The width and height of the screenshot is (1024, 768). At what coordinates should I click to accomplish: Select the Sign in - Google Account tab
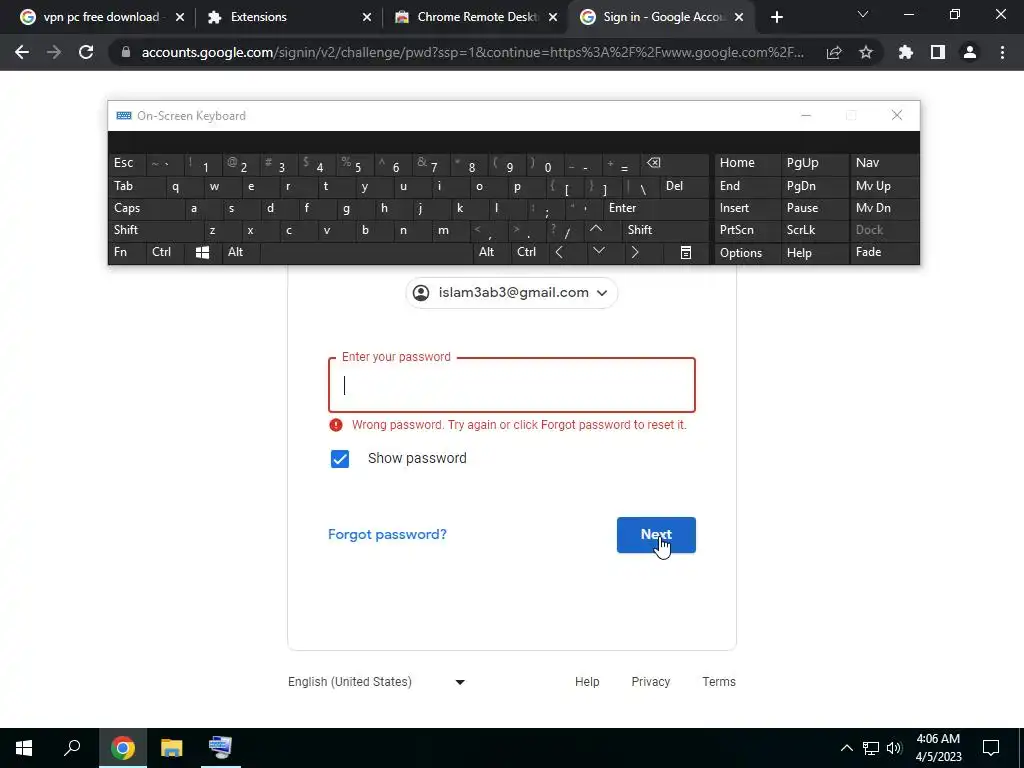coord(663,17)
